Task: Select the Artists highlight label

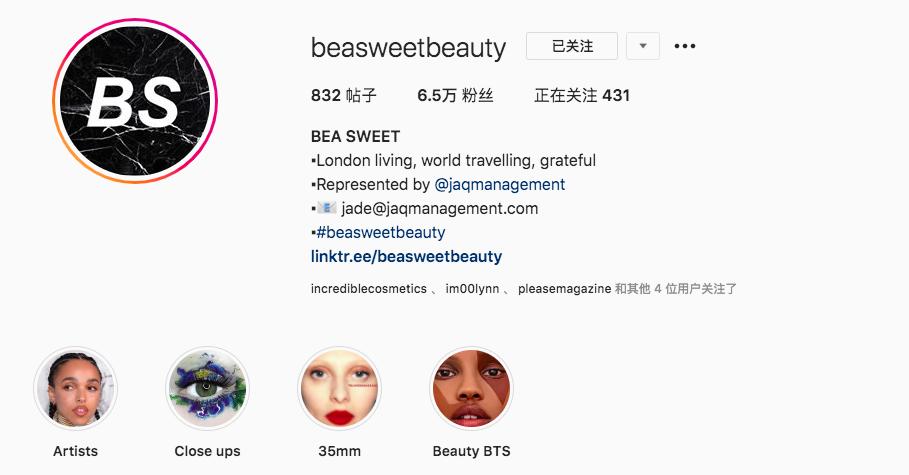Action: tap(75, 451)
